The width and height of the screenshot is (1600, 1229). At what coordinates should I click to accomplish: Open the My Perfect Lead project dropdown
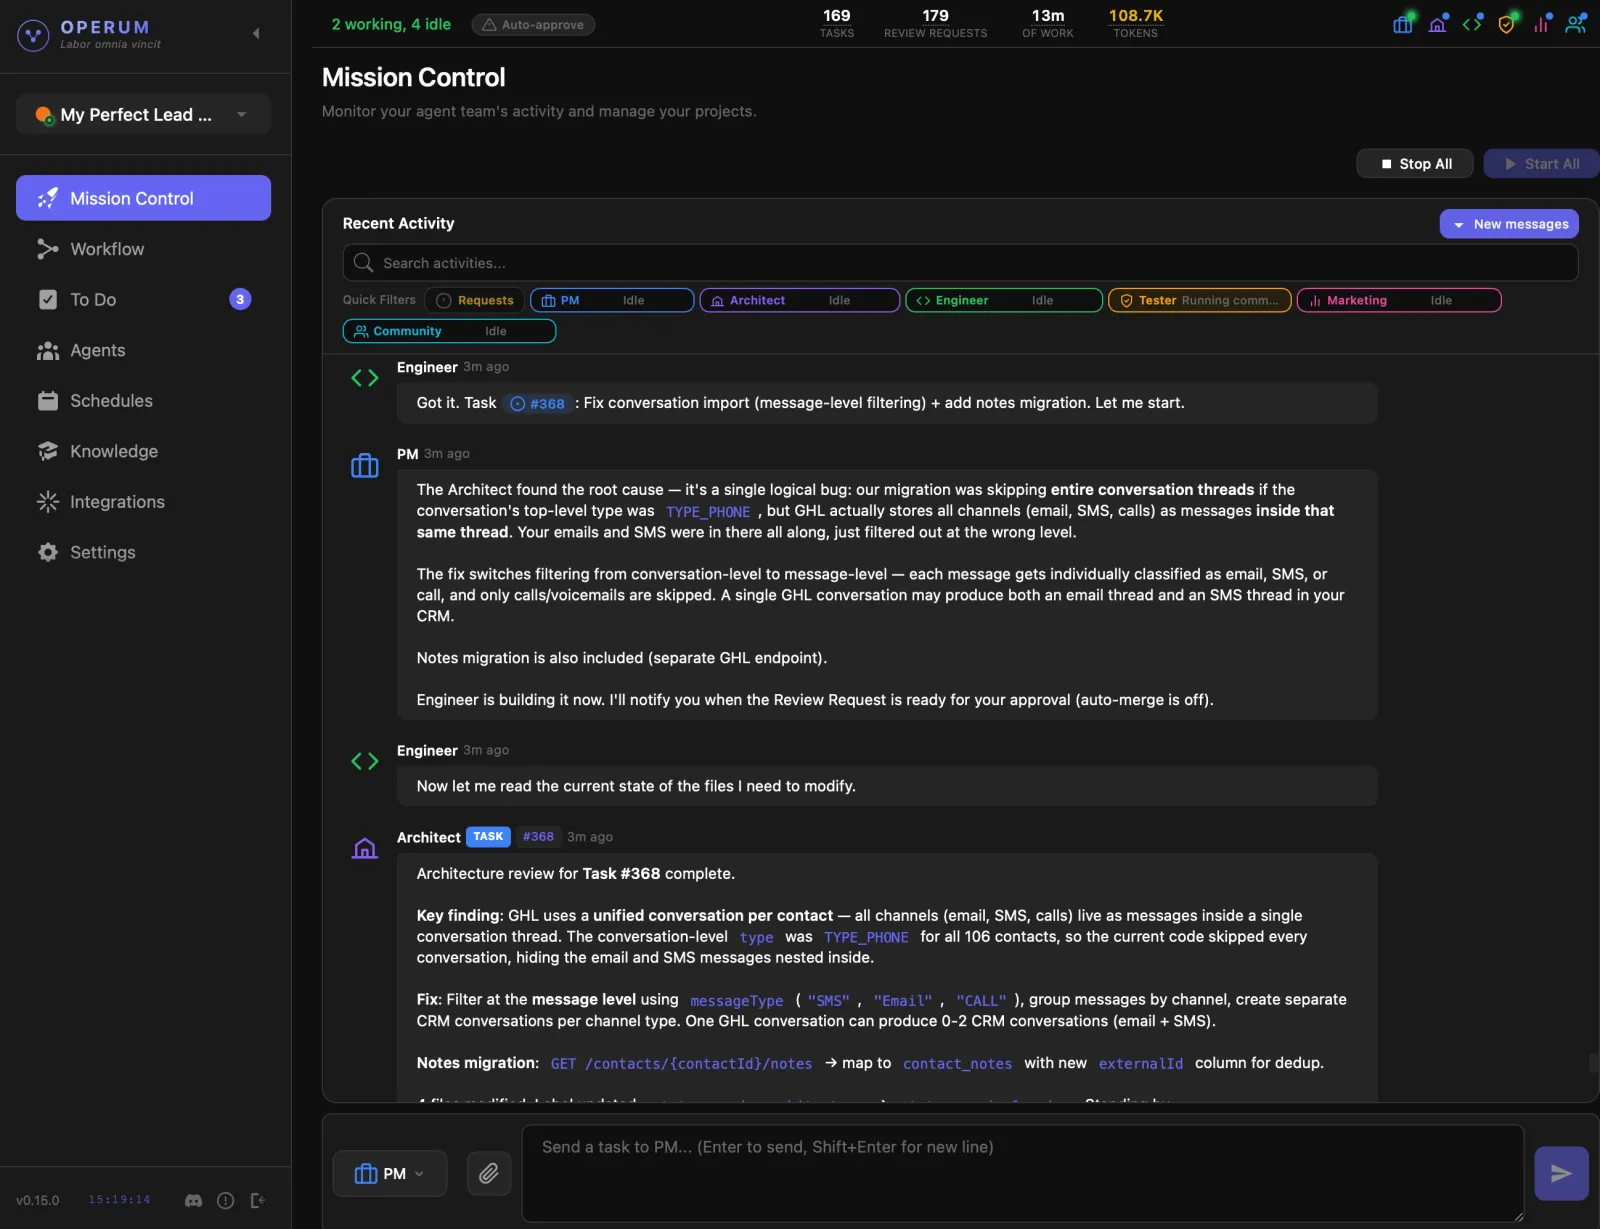[x=143, y=114]
